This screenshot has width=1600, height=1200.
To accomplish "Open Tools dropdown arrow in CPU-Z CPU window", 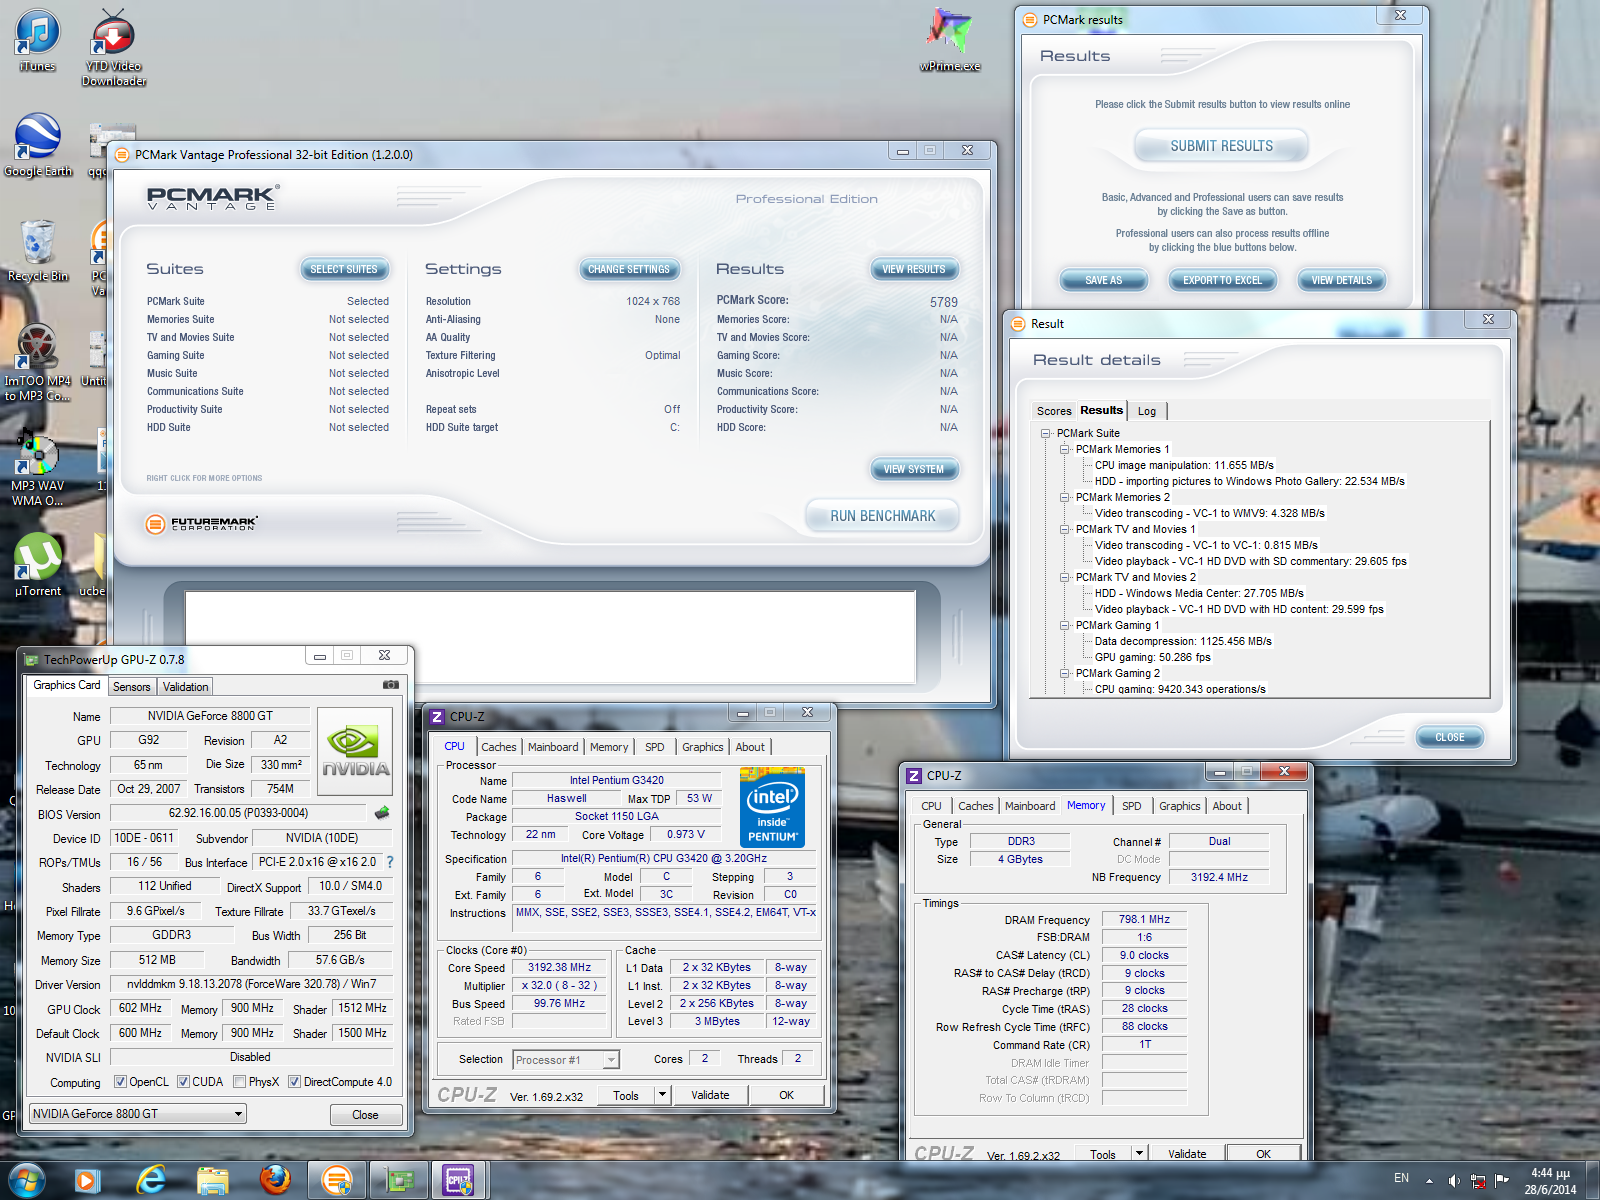I will click(x=662, y=1095).
